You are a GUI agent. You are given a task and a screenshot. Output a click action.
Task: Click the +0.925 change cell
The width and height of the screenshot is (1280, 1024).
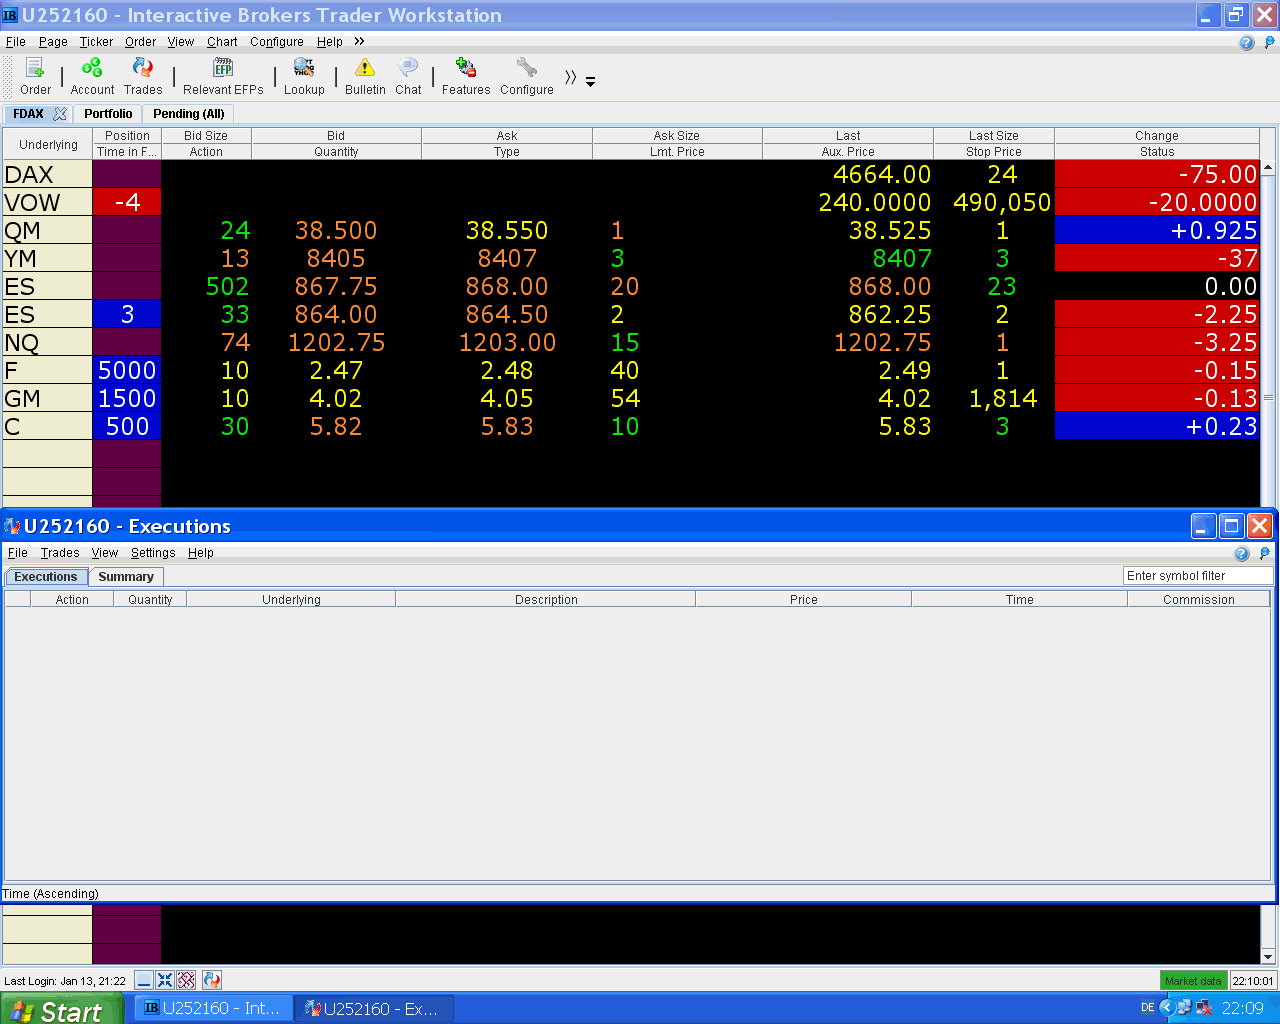1157,230
